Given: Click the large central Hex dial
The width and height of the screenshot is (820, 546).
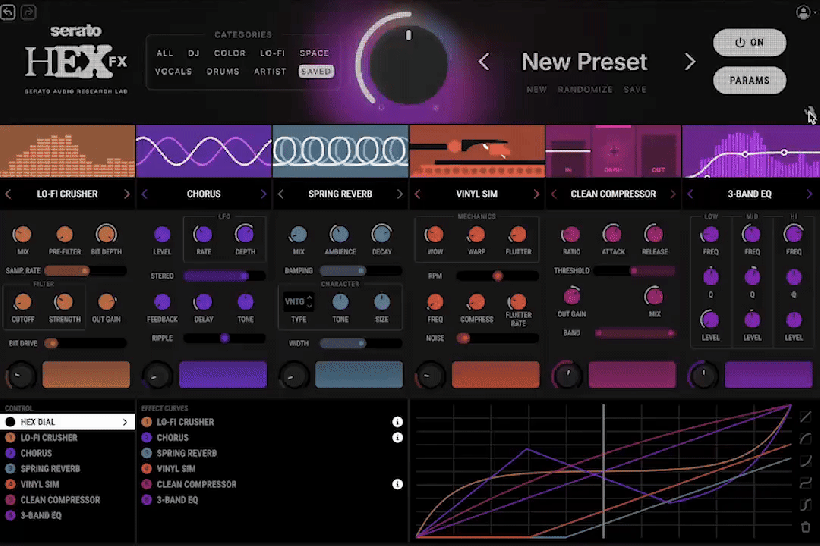Looking at the screenshot, I should [x=408, y=63].
